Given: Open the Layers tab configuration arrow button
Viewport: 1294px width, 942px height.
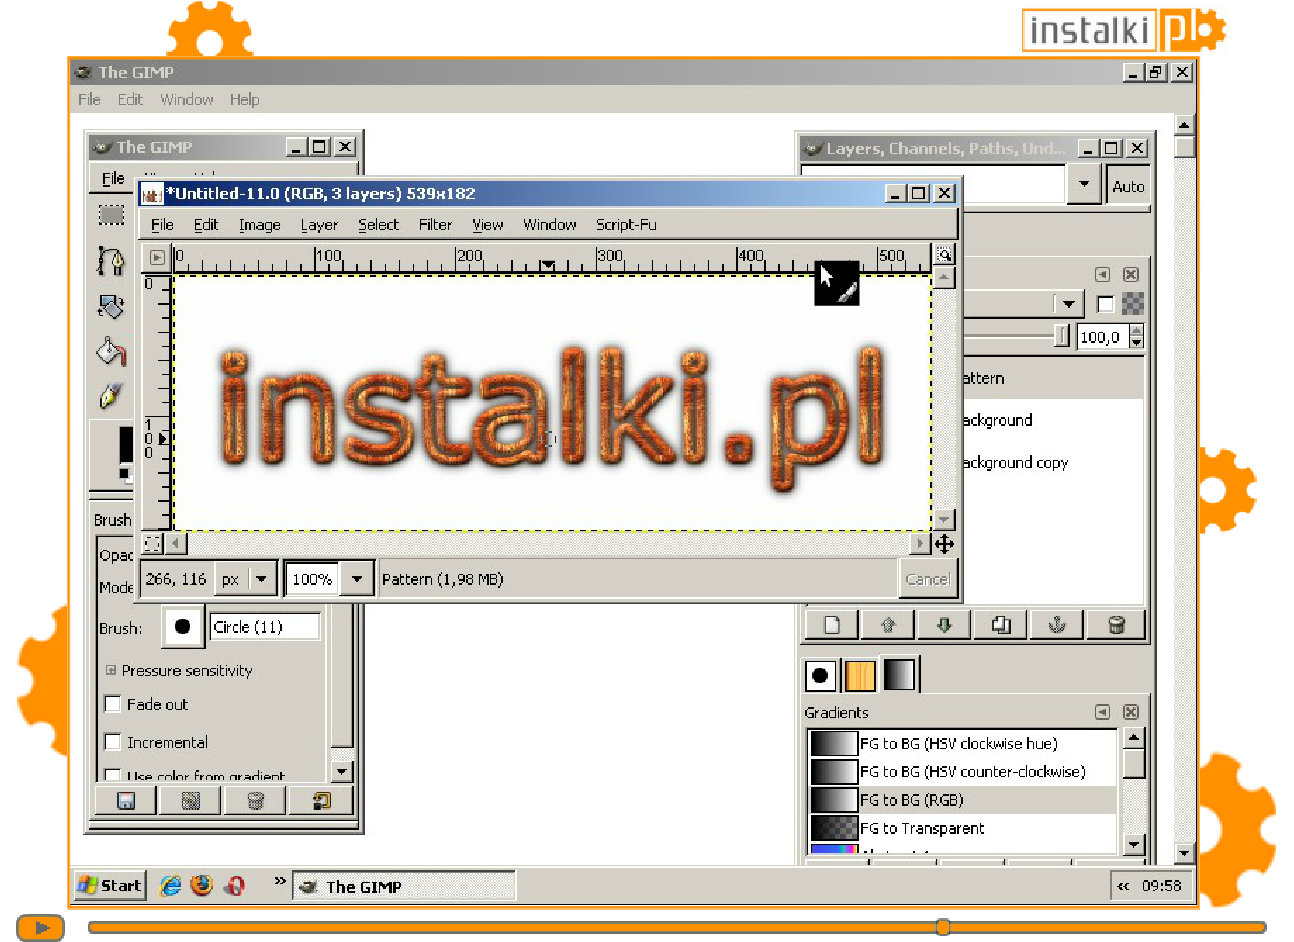Looking at the screenshot, I should click(1102, 274).
